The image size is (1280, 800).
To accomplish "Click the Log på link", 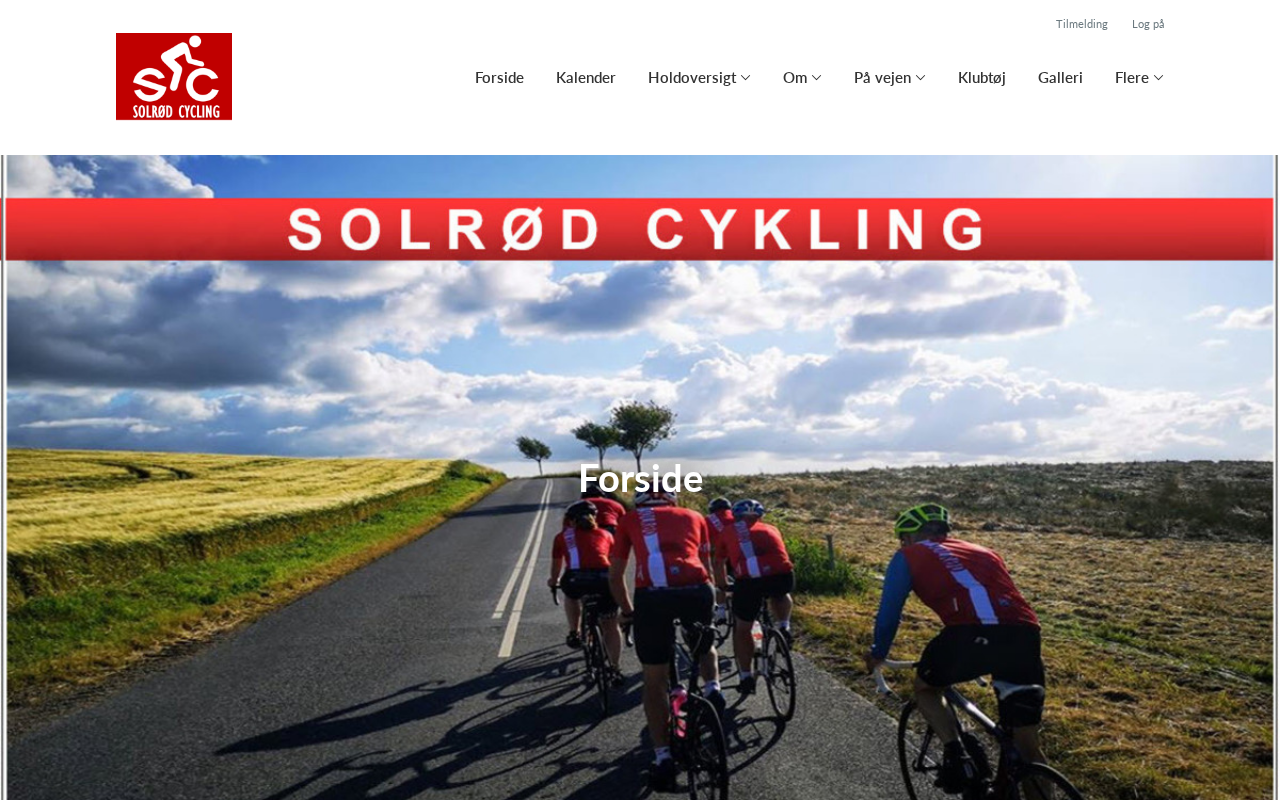I will [1148, 24].
